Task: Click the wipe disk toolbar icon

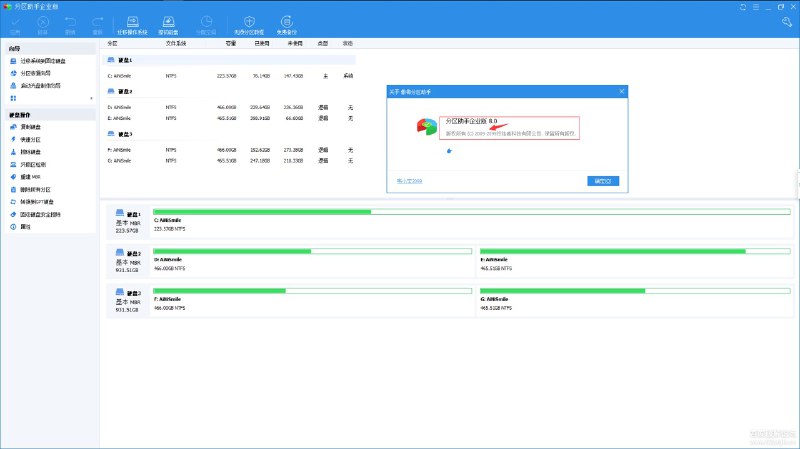Action: (169, 23)
